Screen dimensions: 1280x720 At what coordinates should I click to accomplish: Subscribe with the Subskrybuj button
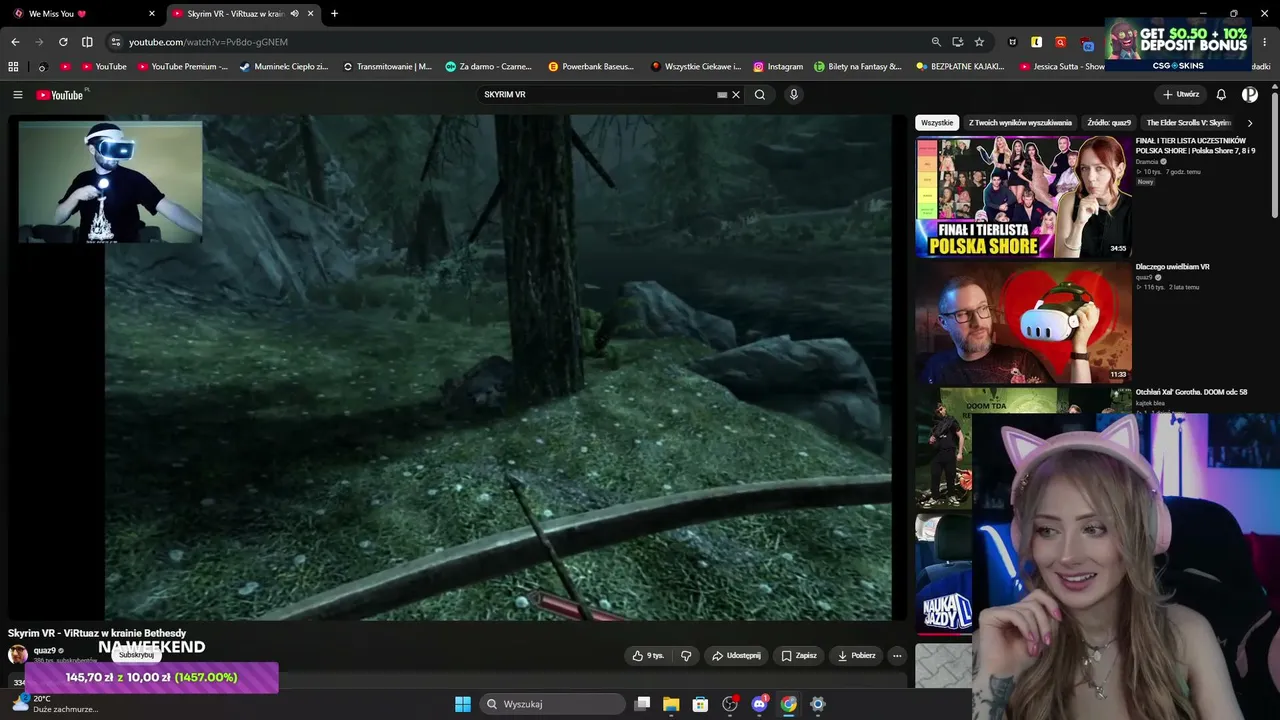(x=136, y=655)
